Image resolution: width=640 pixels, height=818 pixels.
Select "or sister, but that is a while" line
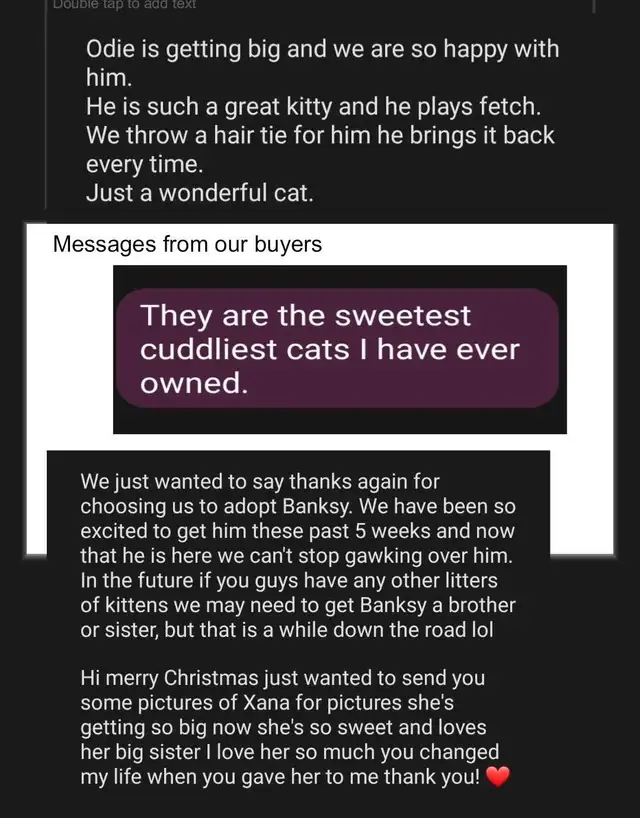coord(286,630)
